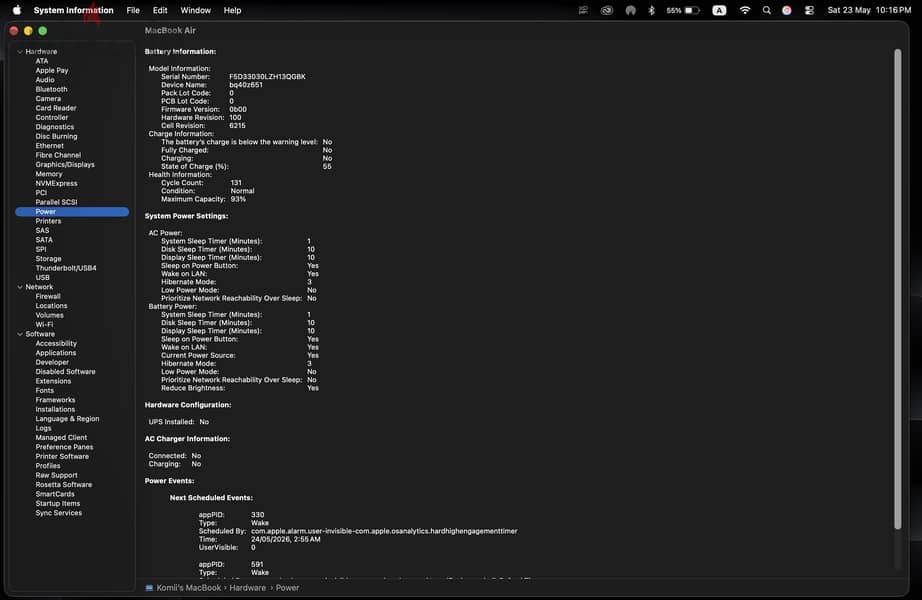The height and width of the screenshot is (600, 922).
Task: Open the Window menu
Action: [x=195, y=10]
